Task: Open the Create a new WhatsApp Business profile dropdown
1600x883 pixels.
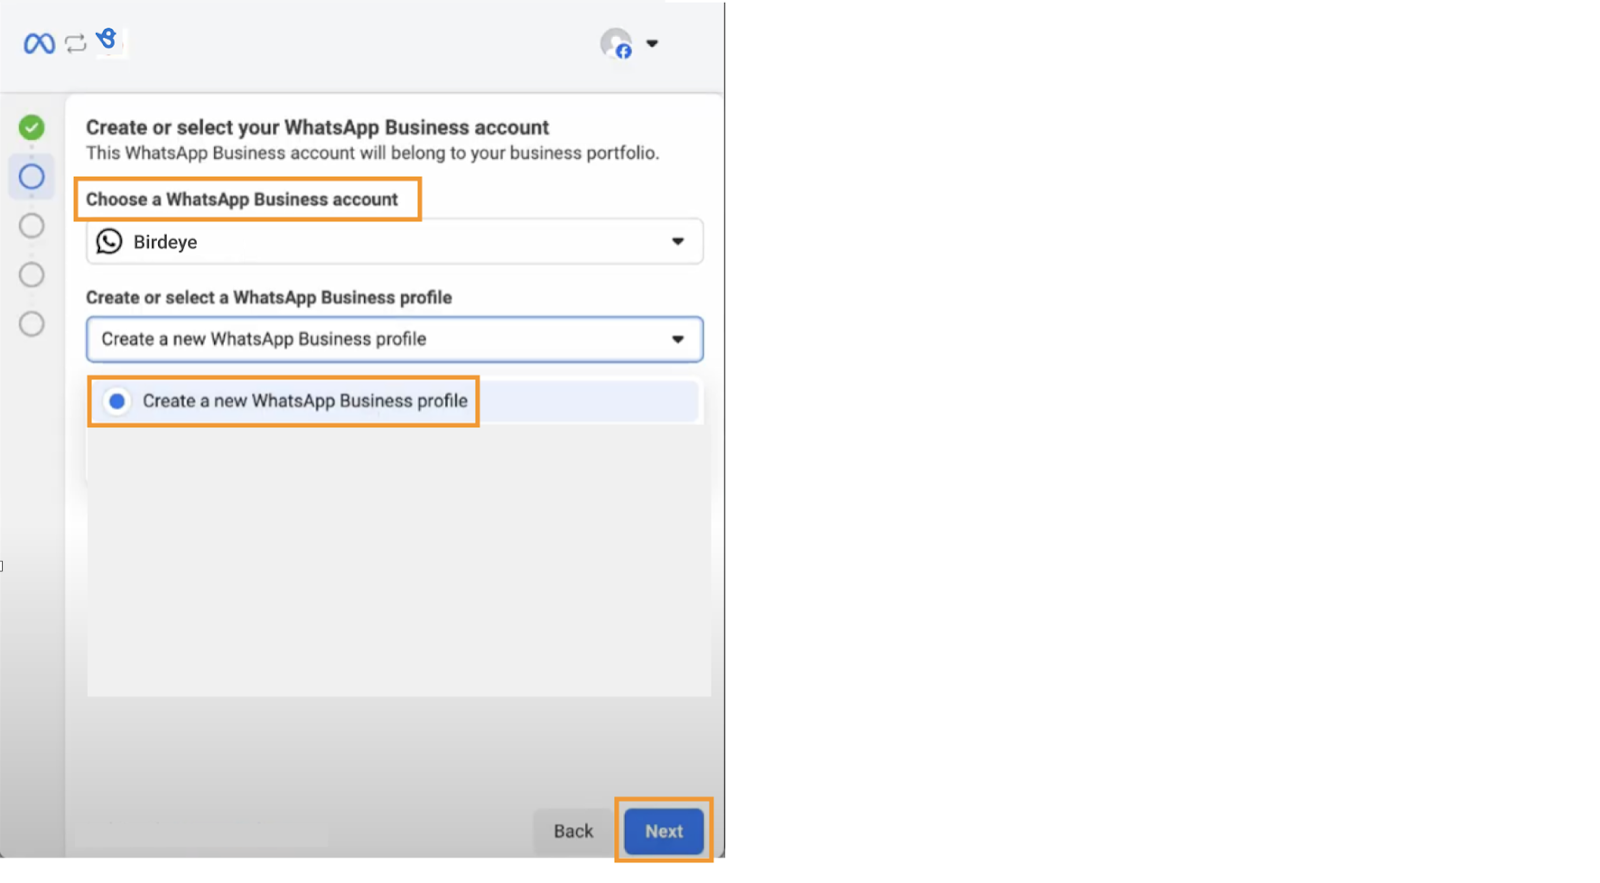Action: [x=395, y=339]
